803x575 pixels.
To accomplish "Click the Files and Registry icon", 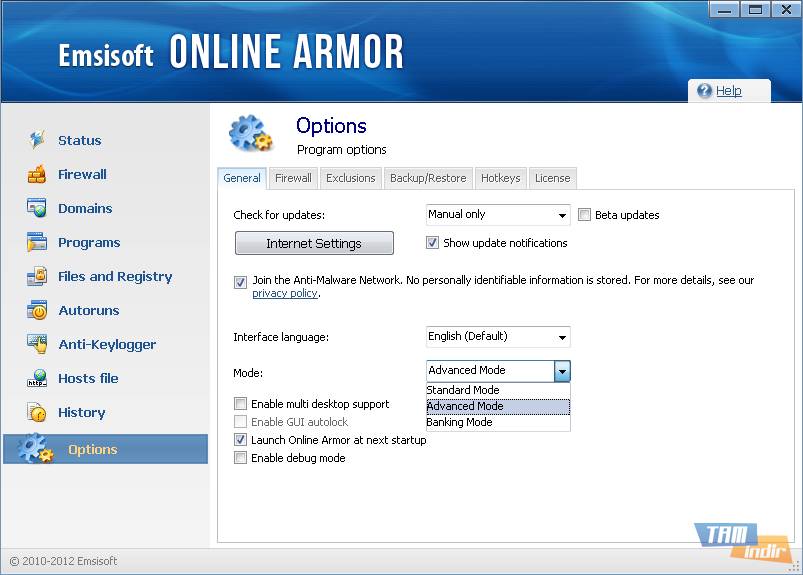I will pyautogui.click(x=37, y=276).
